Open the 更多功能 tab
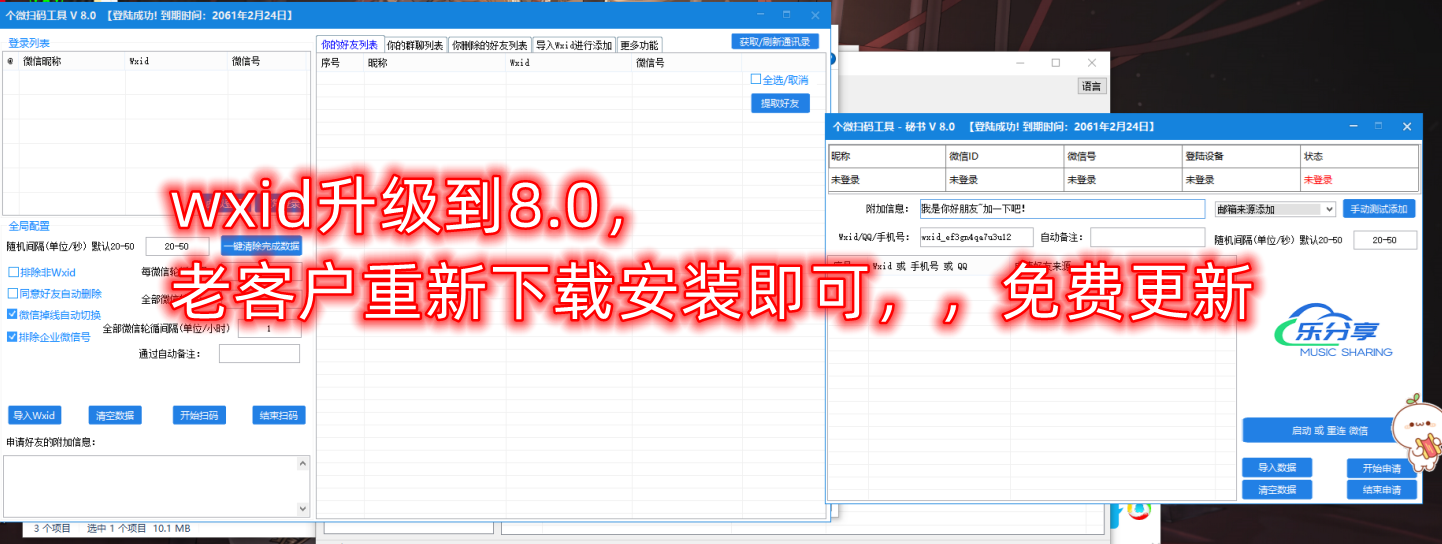Screen dimensions: 1442x544 tap(639, 45)
